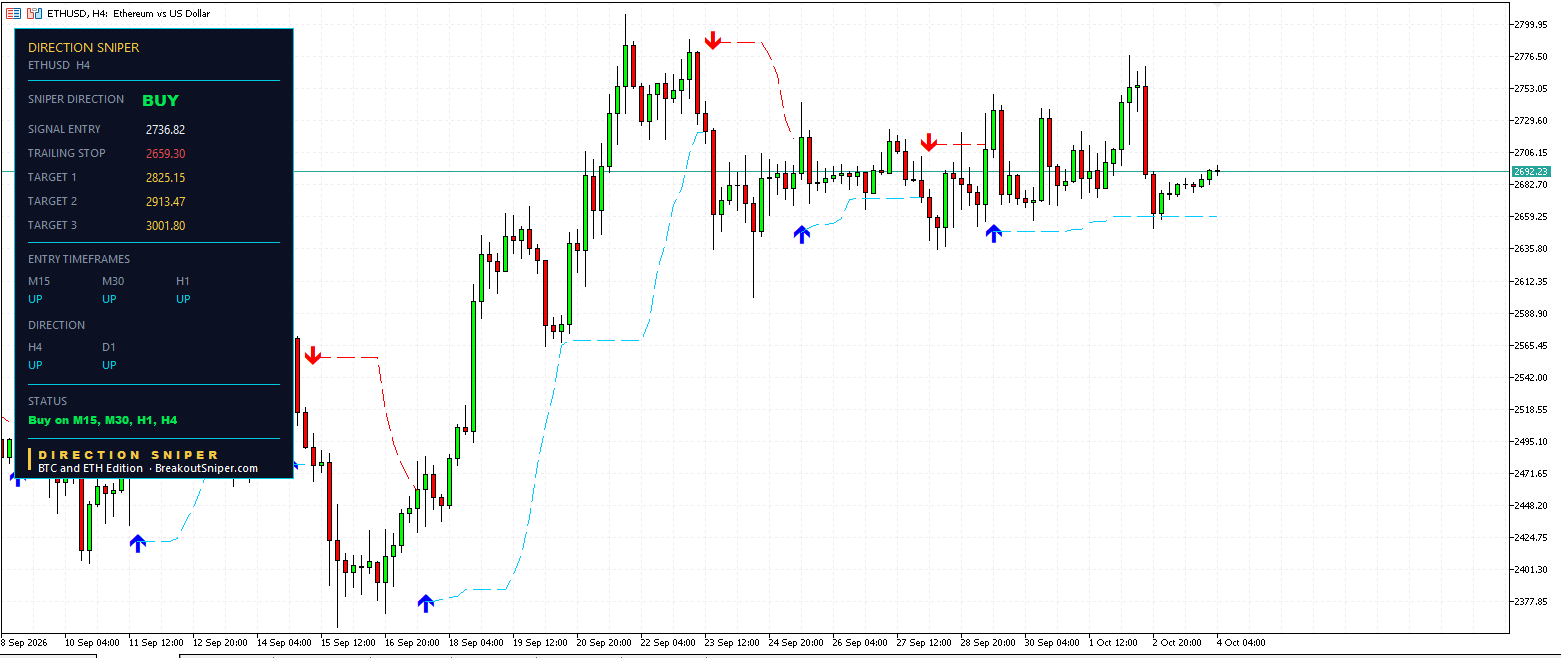Click the SNIPER DIRECTION label

pyautogui.click(x=76, y=99)
